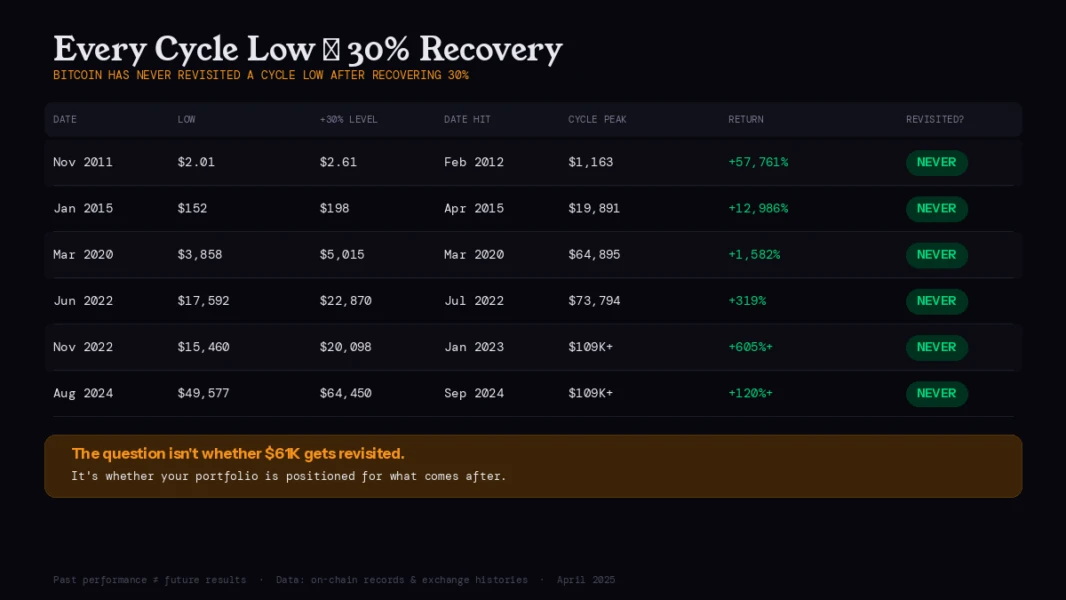Click the DATE HIT column header
The image size is (1066, 600).
point(467,120)
